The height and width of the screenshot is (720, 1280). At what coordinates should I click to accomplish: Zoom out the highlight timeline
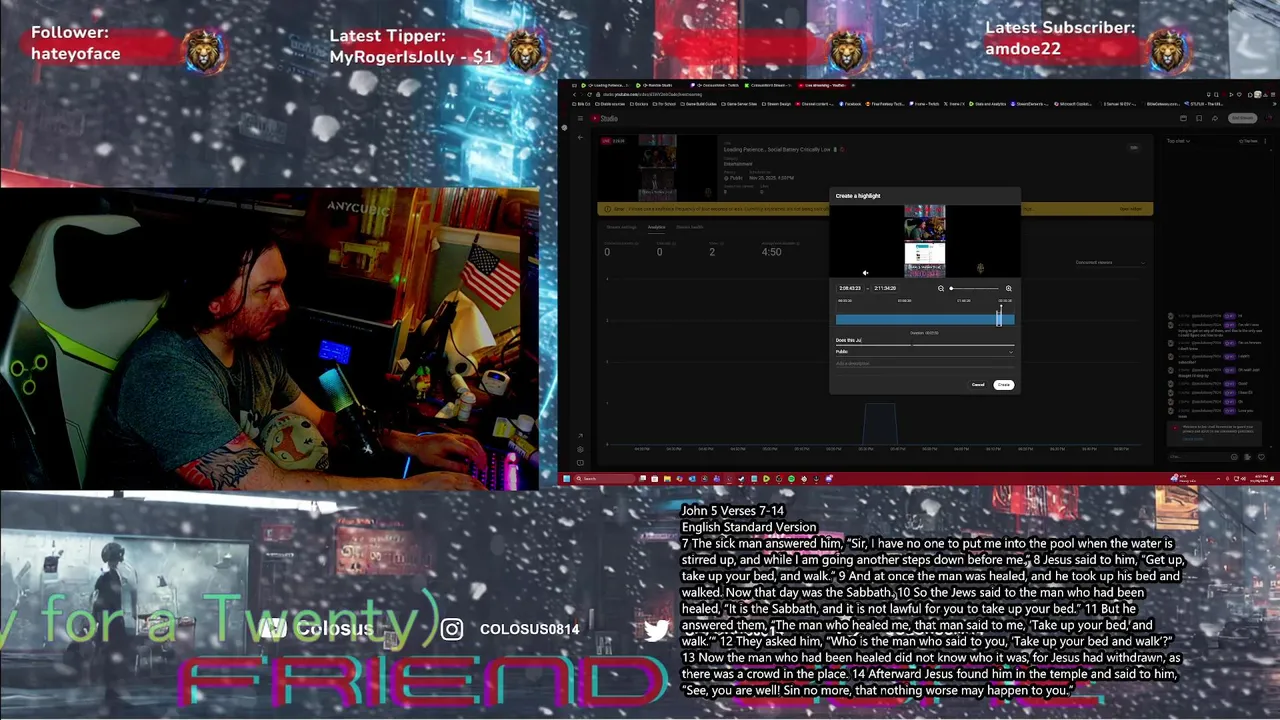tap(941, 288)
